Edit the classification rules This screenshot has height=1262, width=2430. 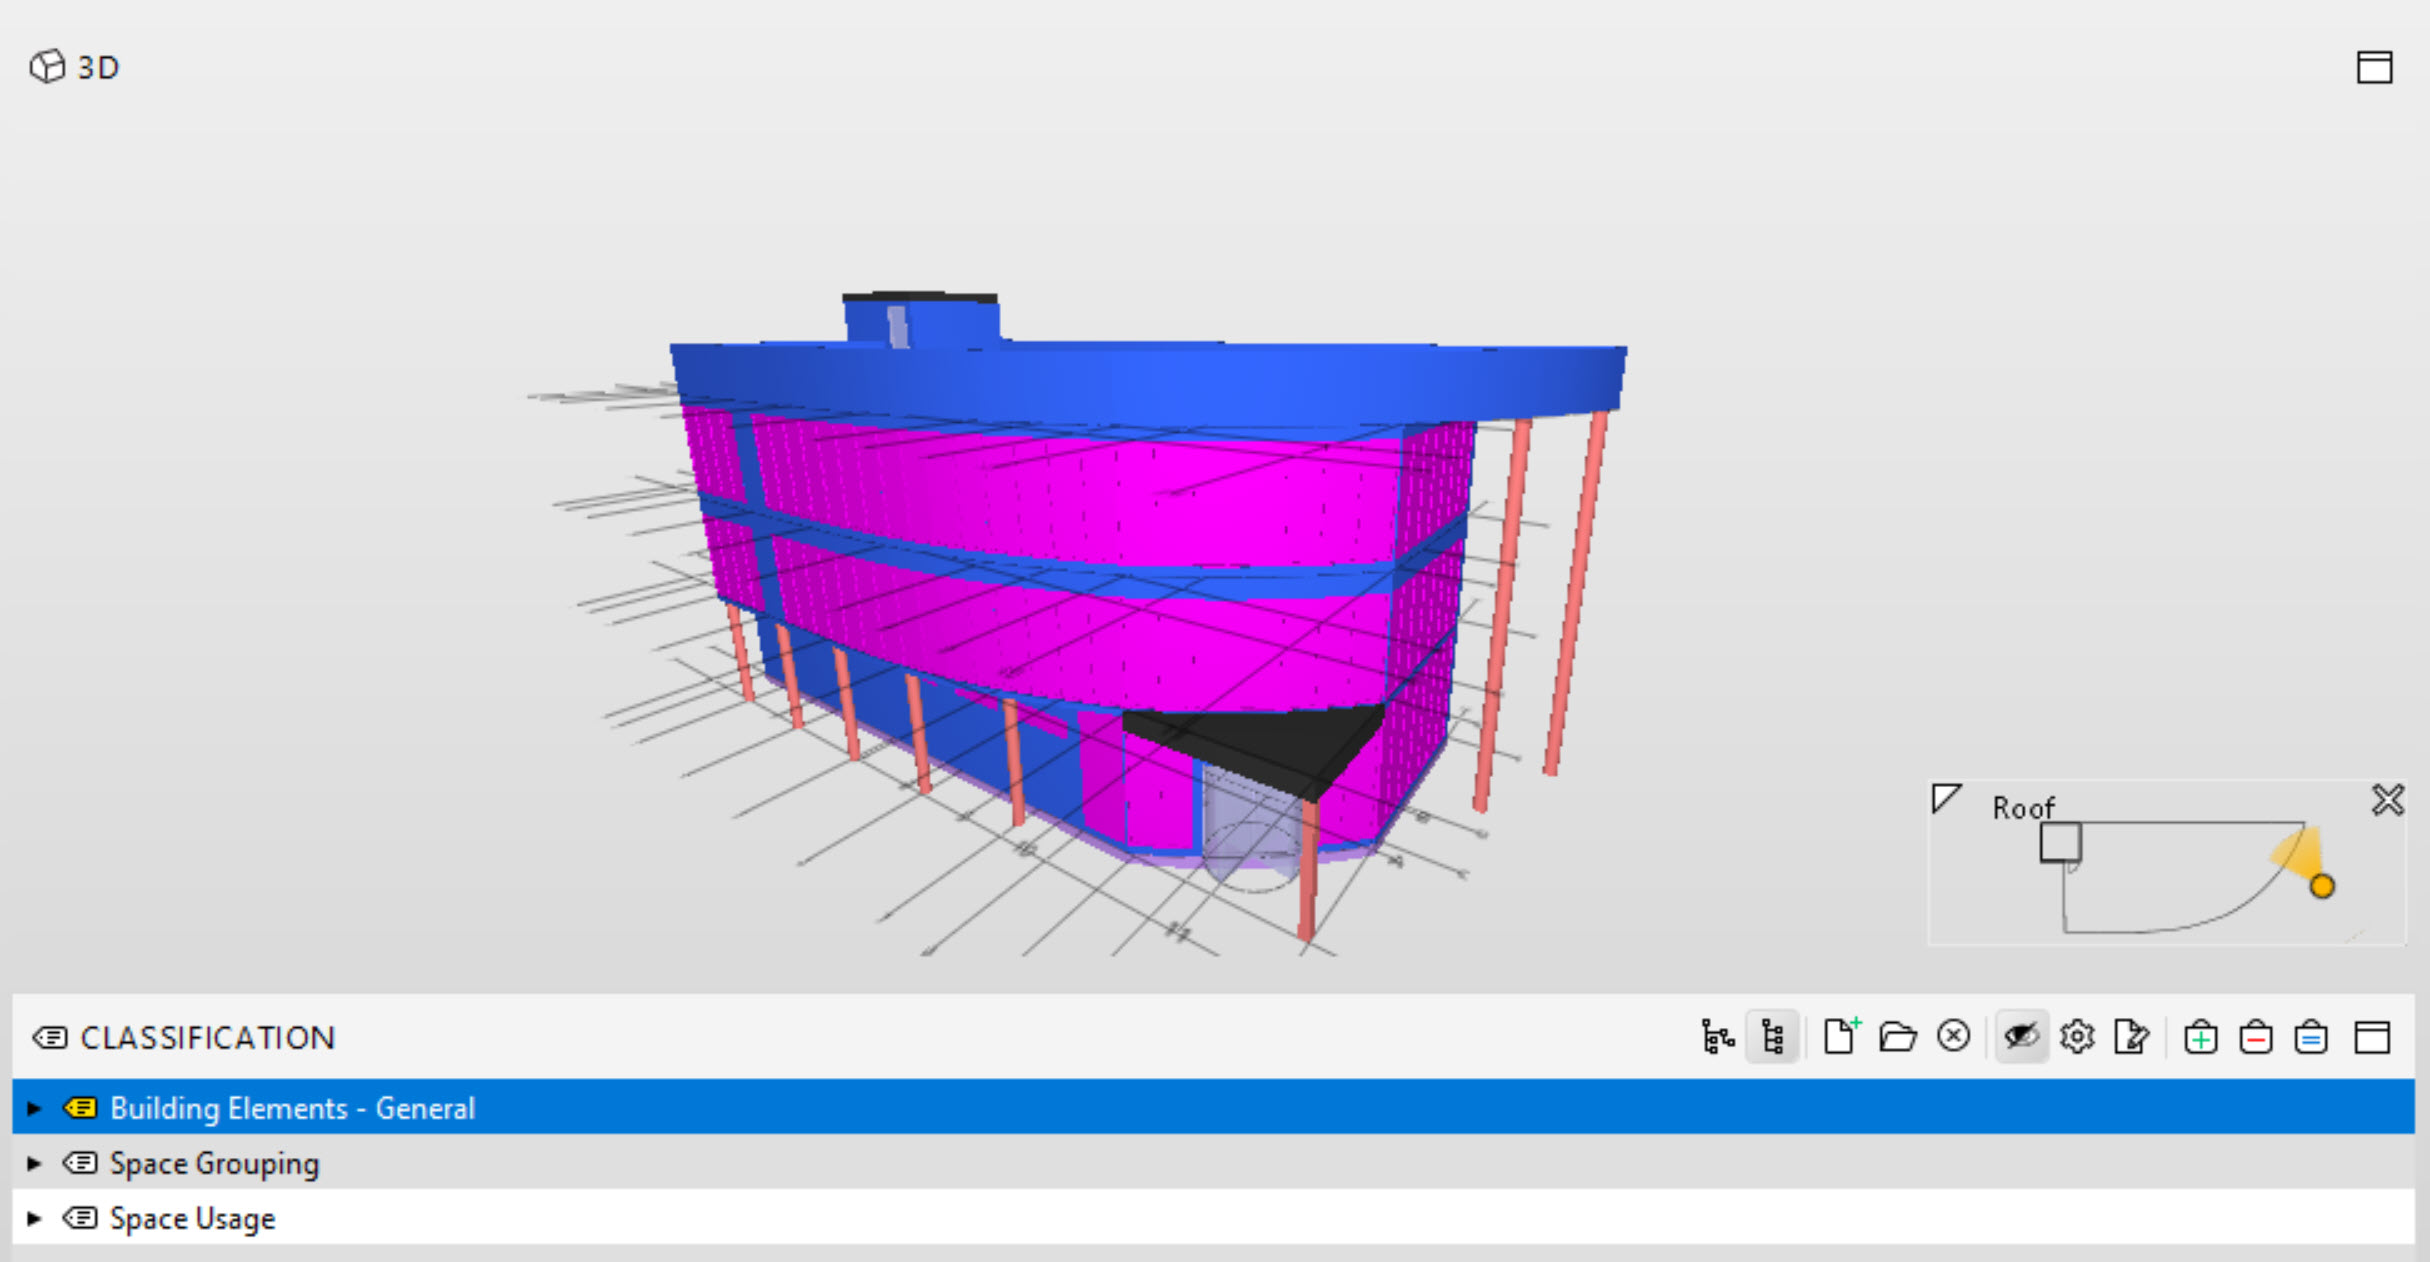click(2133, 1037)
